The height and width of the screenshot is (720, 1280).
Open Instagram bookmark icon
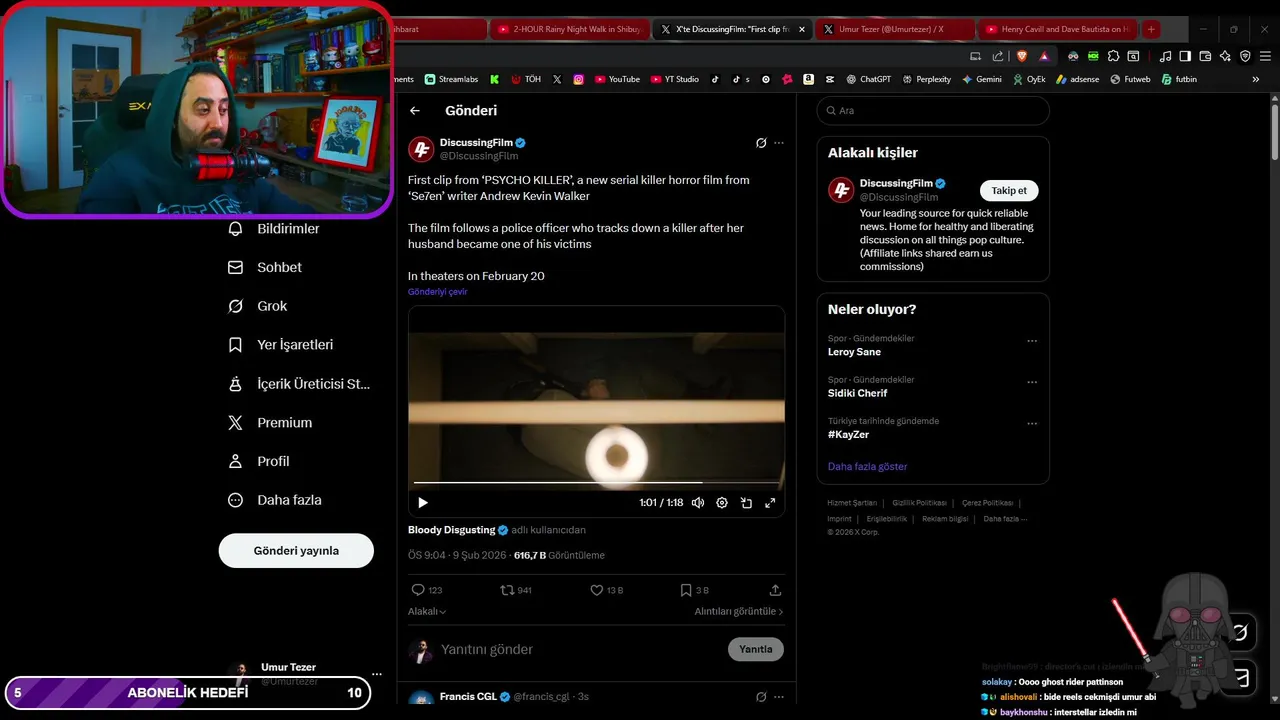pos(578,79)
